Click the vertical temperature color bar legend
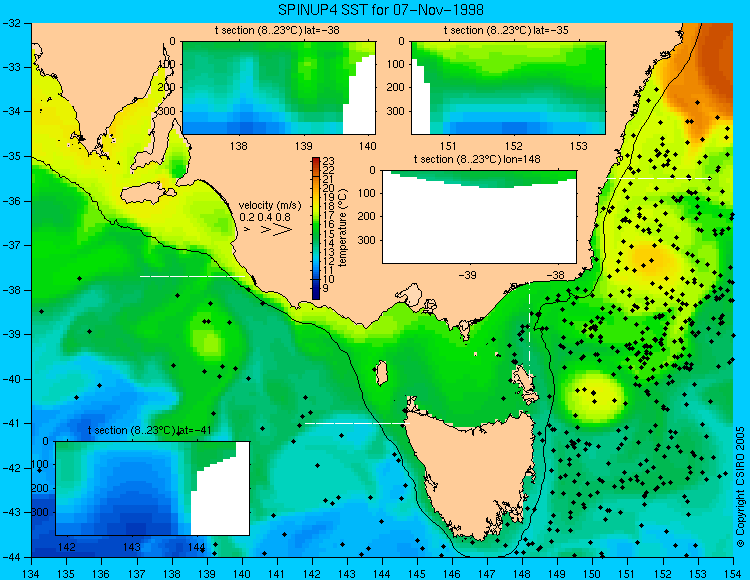 (x=316, y=229)
